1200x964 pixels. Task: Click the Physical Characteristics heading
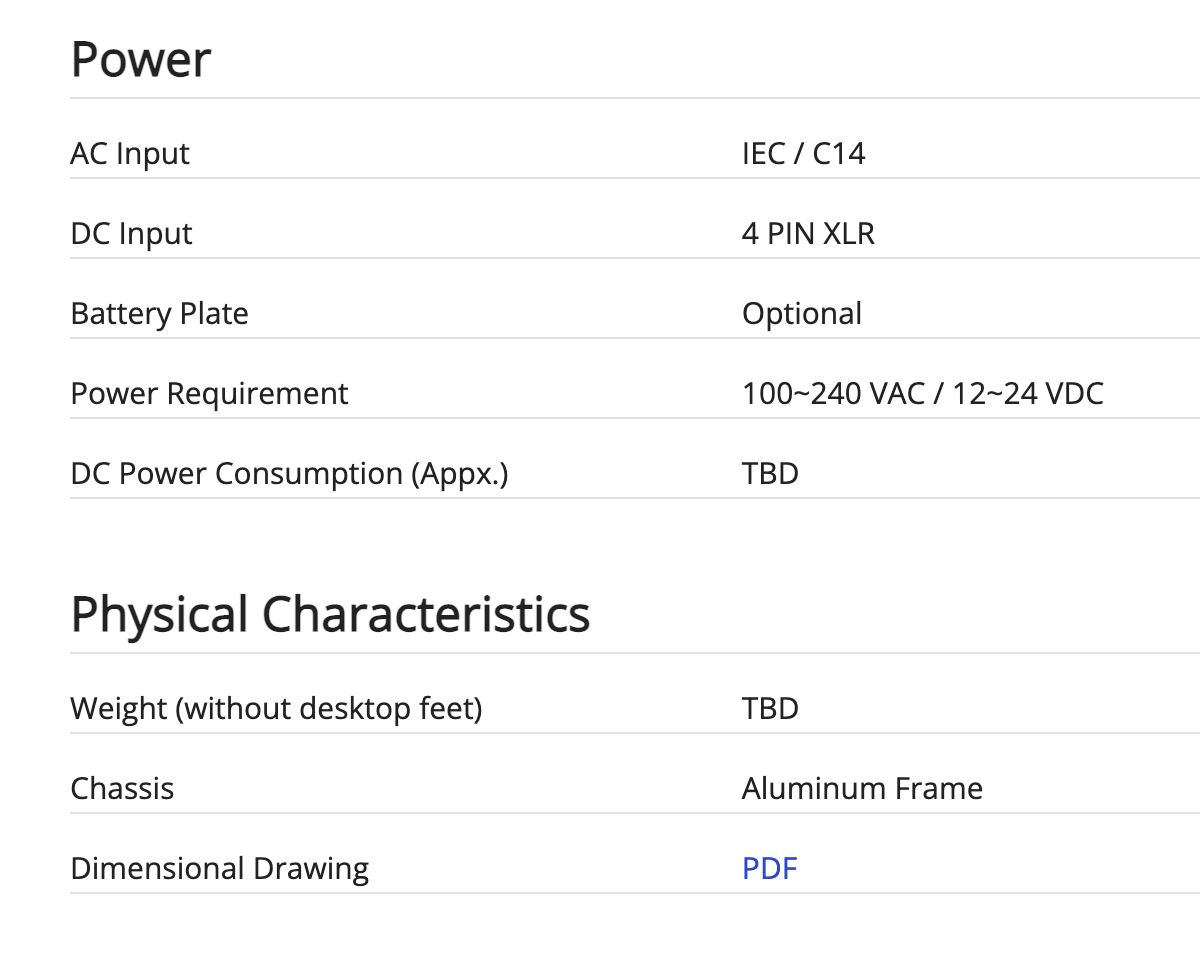pyautogui.click(x=330, y=614)
